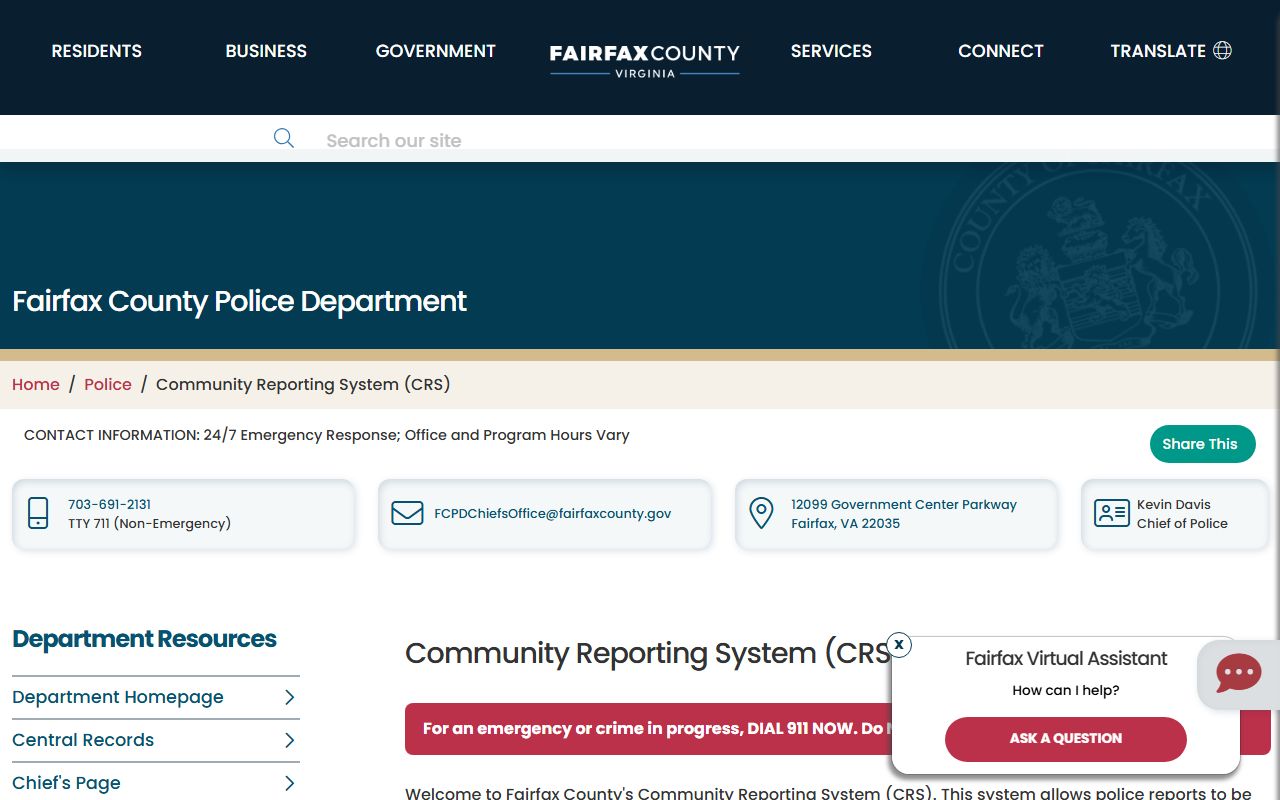Click the Fairfax County Police Department heading
Viewport: 1280px width, 800px height.
240,301
